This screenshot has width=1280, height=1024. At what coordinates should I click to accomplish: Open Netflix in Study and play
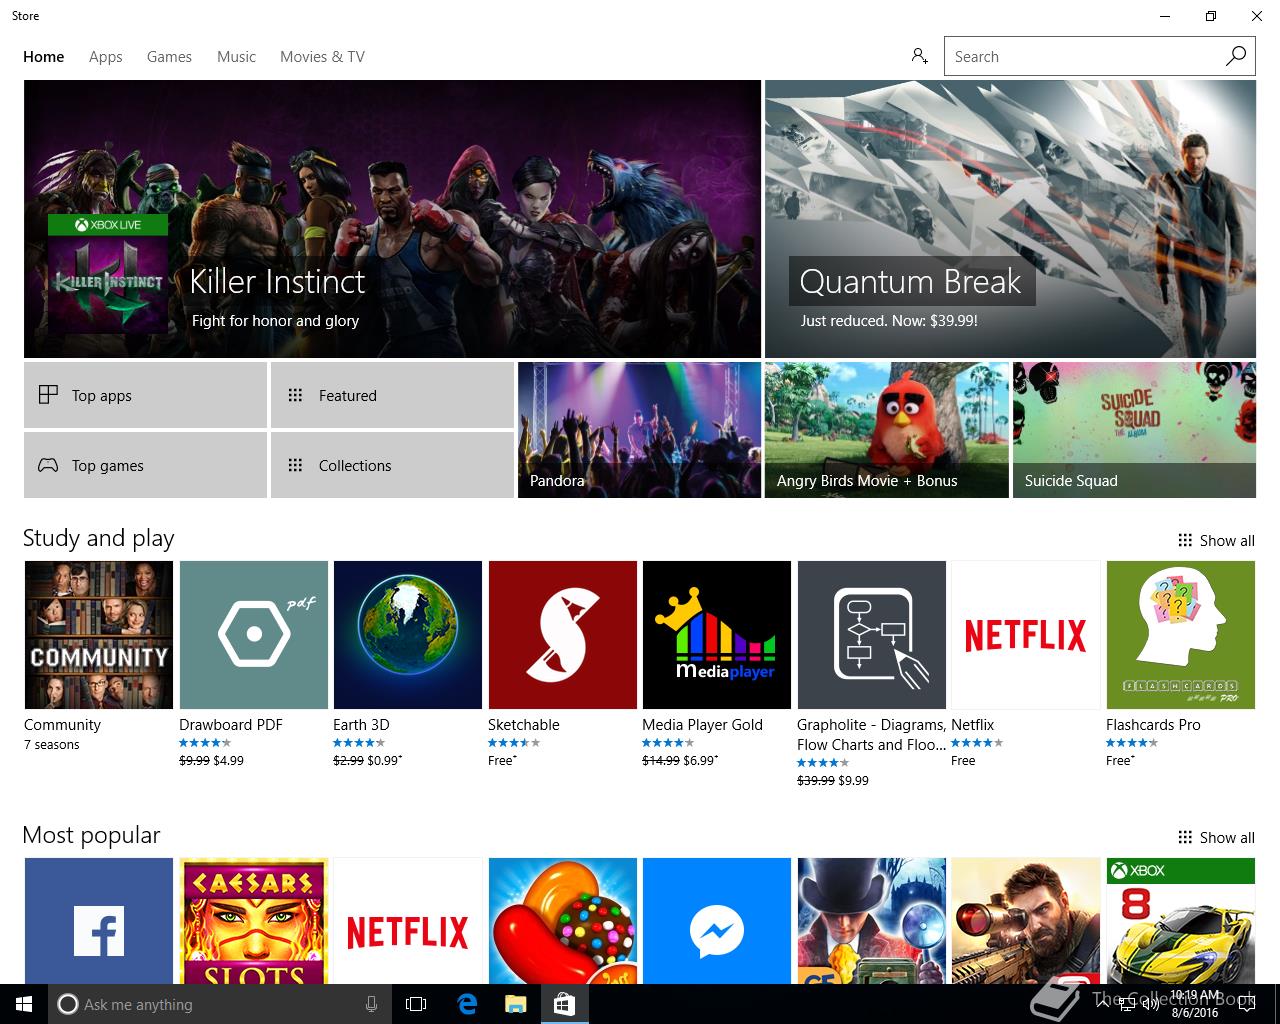click(1026, 635)
